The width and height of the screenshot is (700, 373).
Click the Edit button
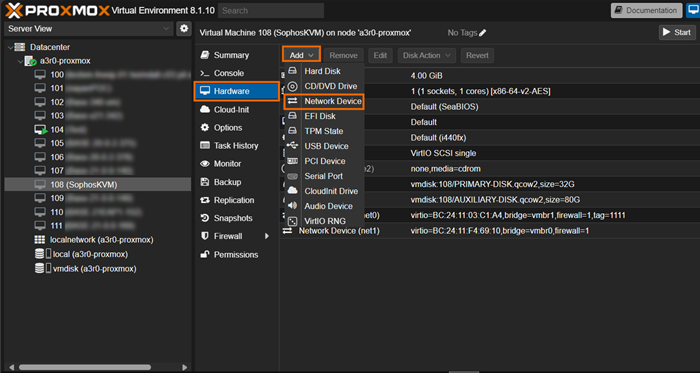pyautogui.click(x=380, y=55)
